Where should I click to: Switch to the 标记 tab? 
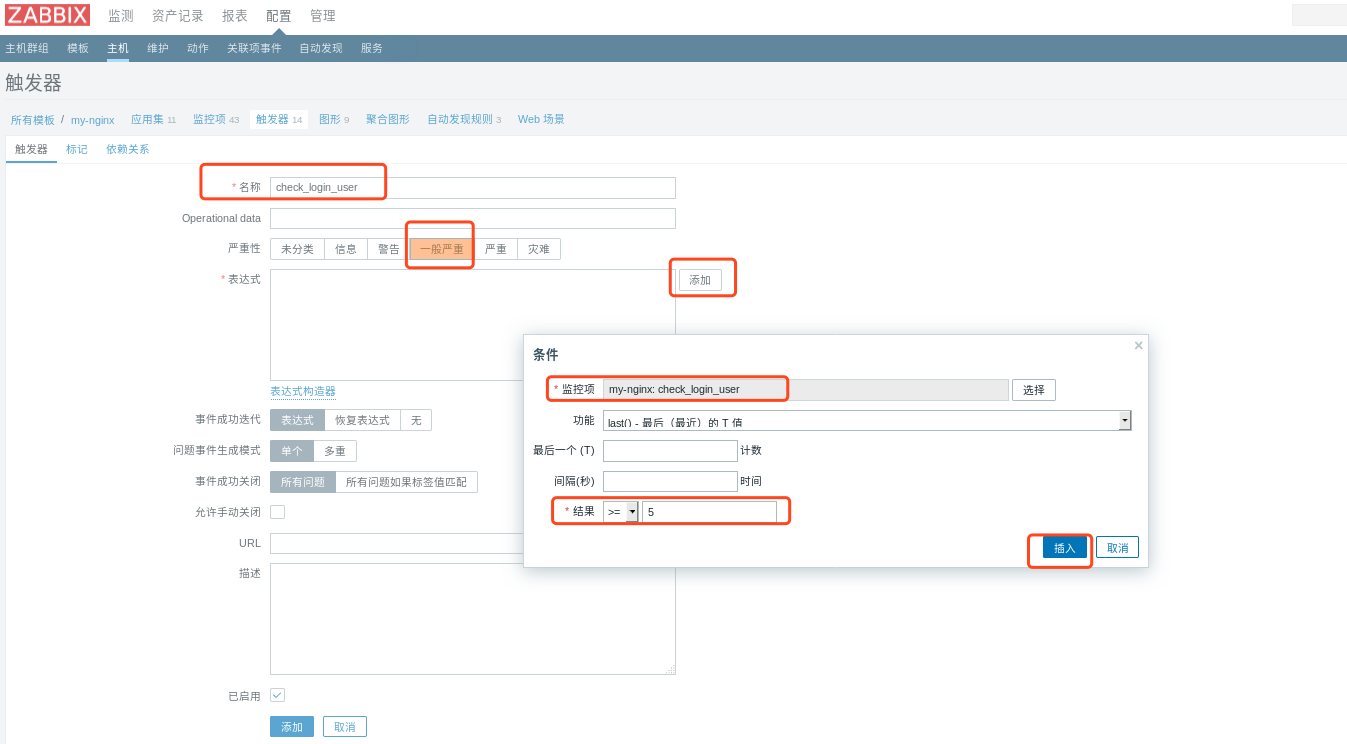[x=77, y=148]
